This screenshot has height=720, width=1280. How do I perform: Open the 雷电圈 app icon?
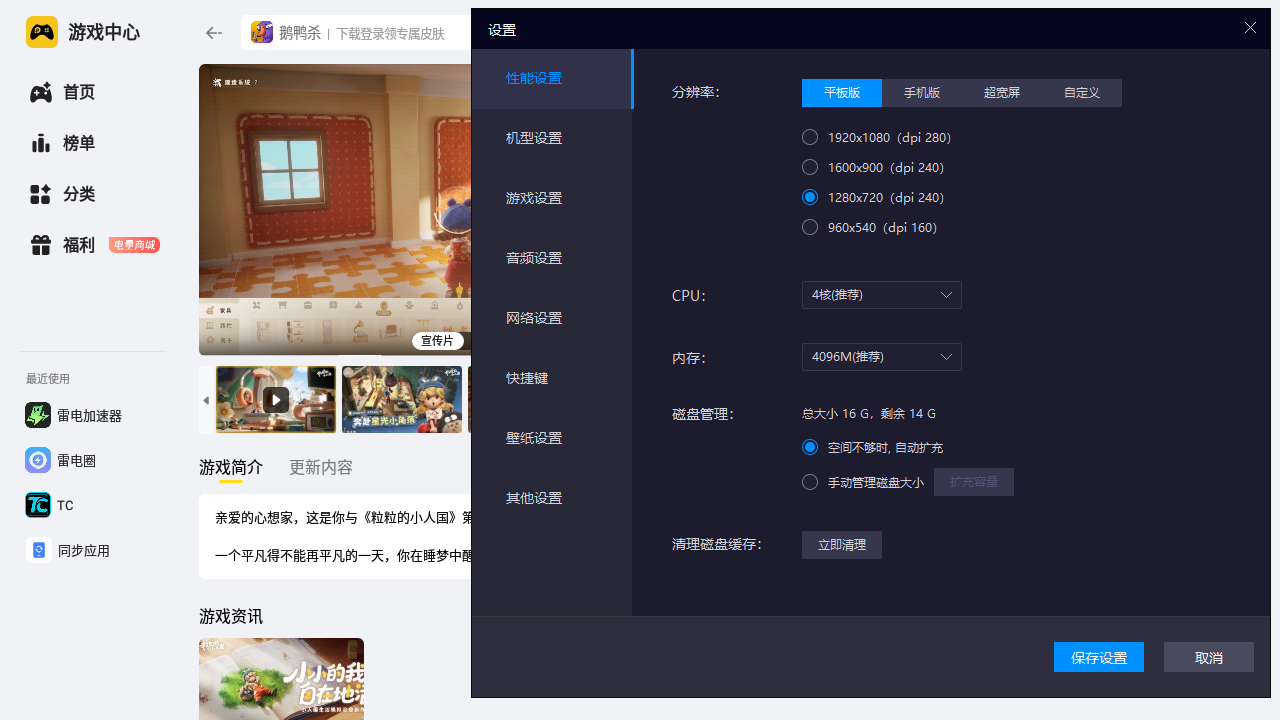click(x=38, y=461)
